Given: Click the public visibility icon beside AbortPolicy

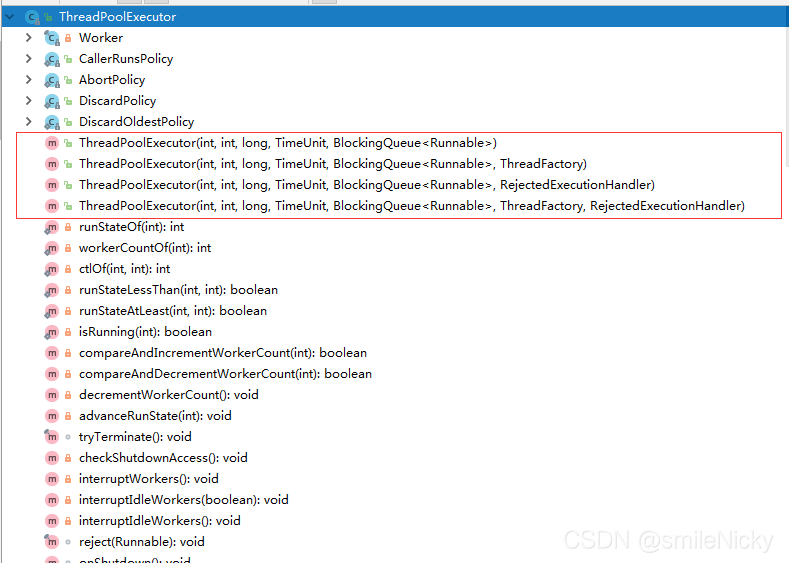Looking at the screenshot, I should 68,81.
